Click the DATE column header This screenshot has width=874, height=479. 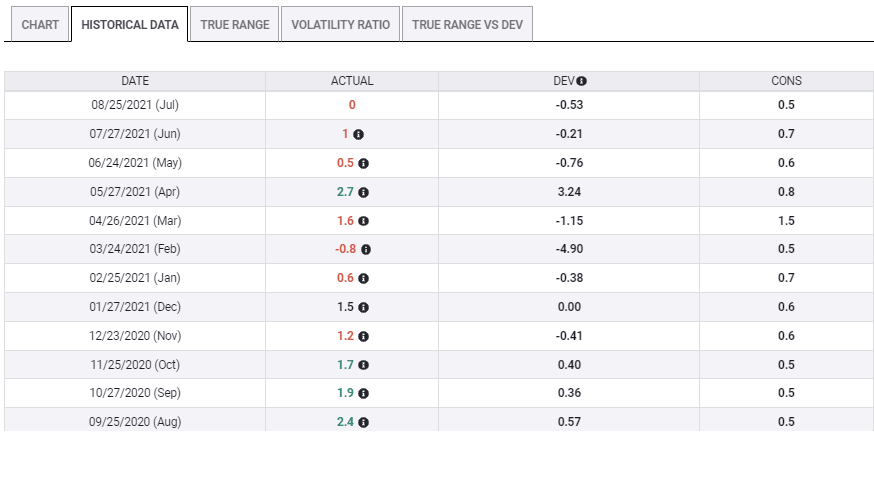coord(135,81)
